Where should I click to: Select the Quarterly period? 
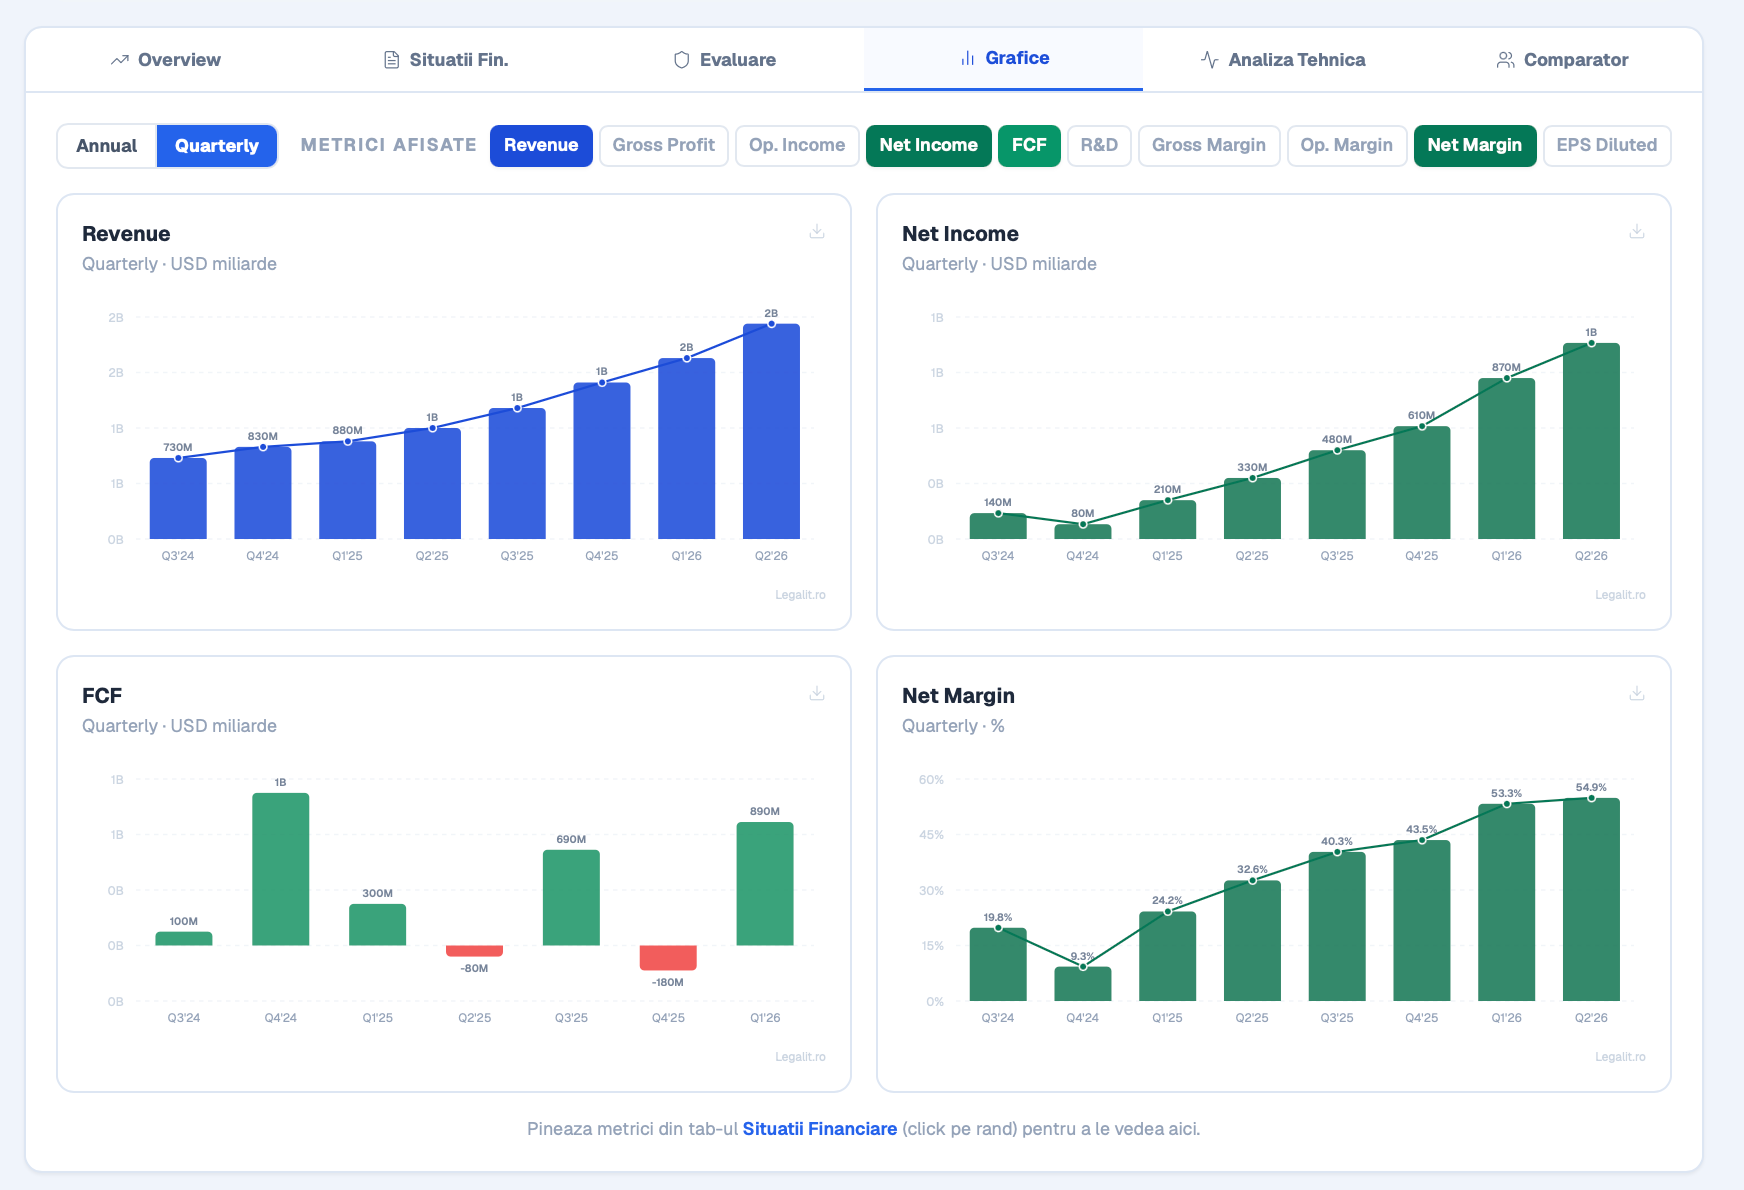pyautogui.click(x=217, y=146)
